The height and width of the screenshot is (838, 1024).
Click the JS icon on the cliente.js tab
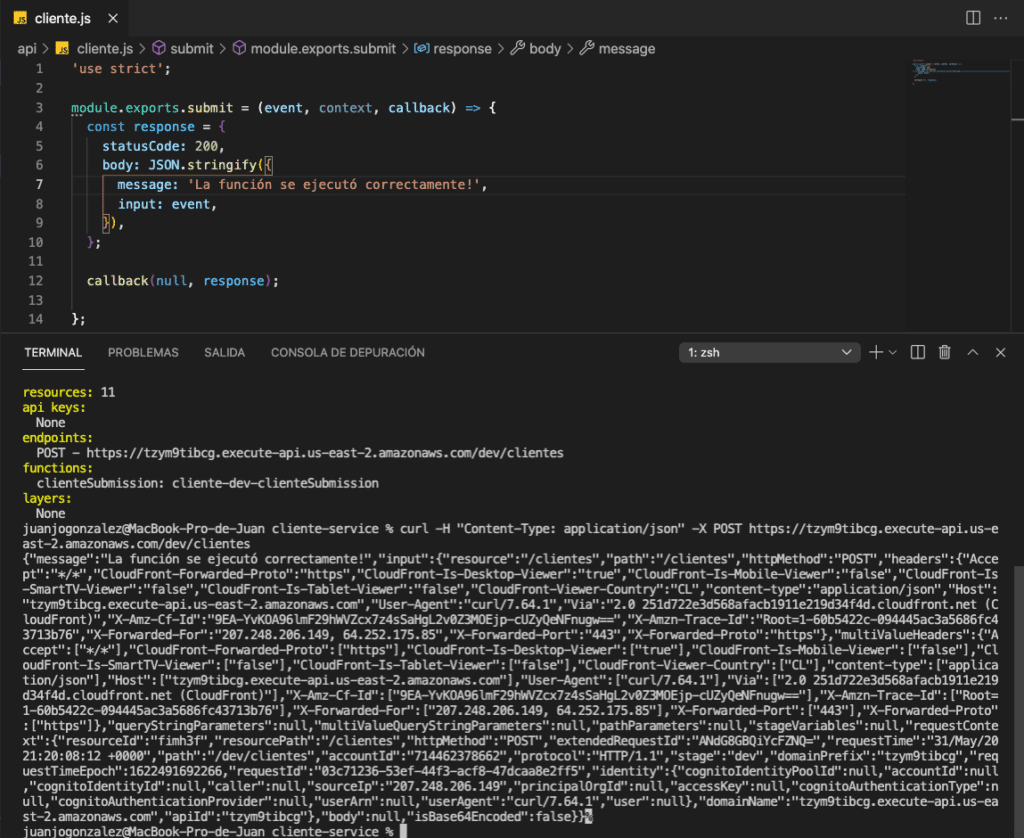click(x=20, y=18)
